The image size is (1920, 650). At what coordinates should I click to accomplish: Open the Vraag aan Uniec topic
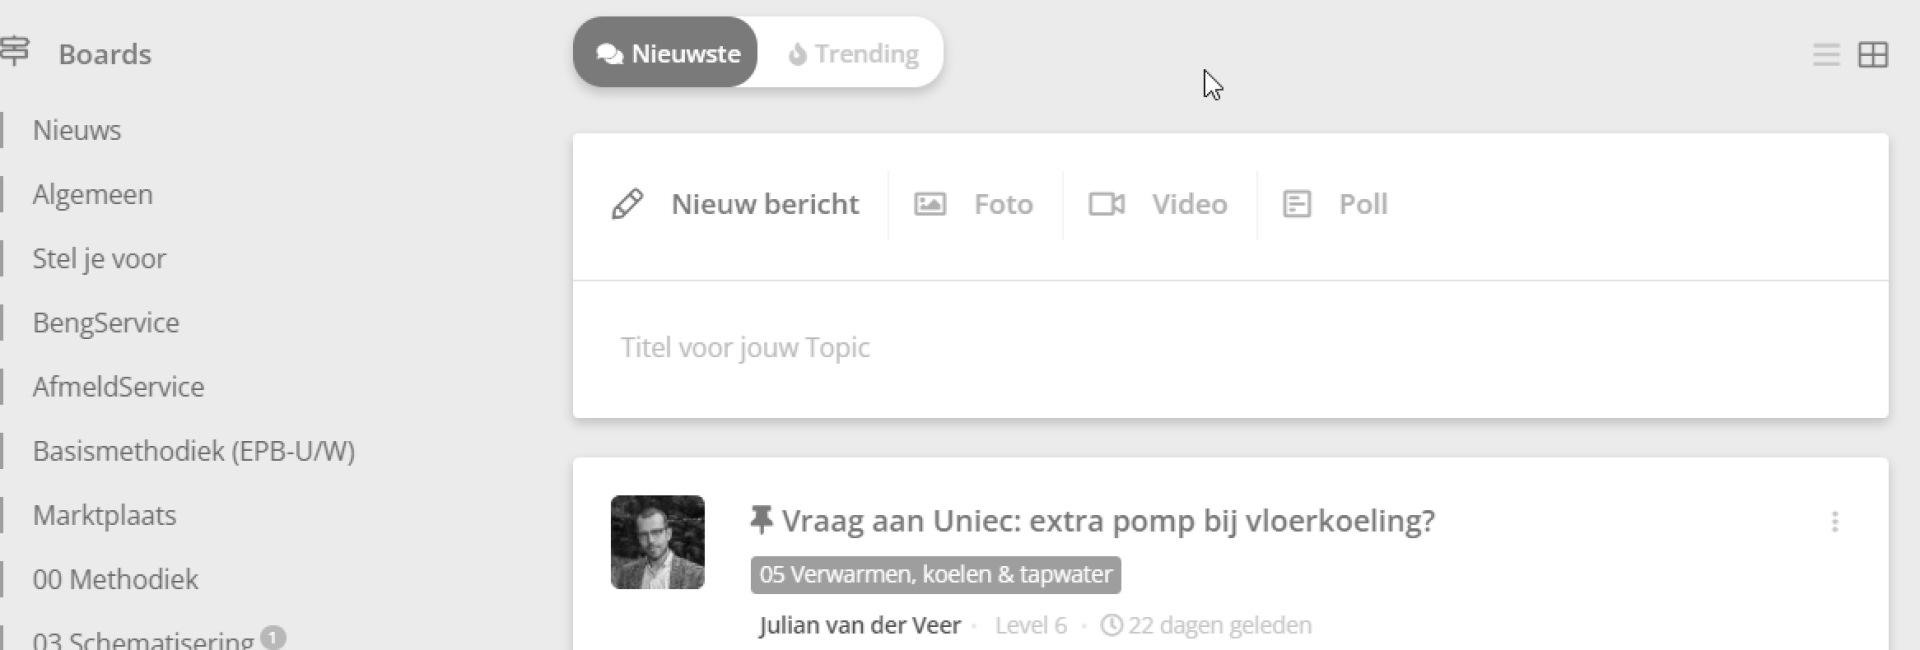coord(1108,521)
